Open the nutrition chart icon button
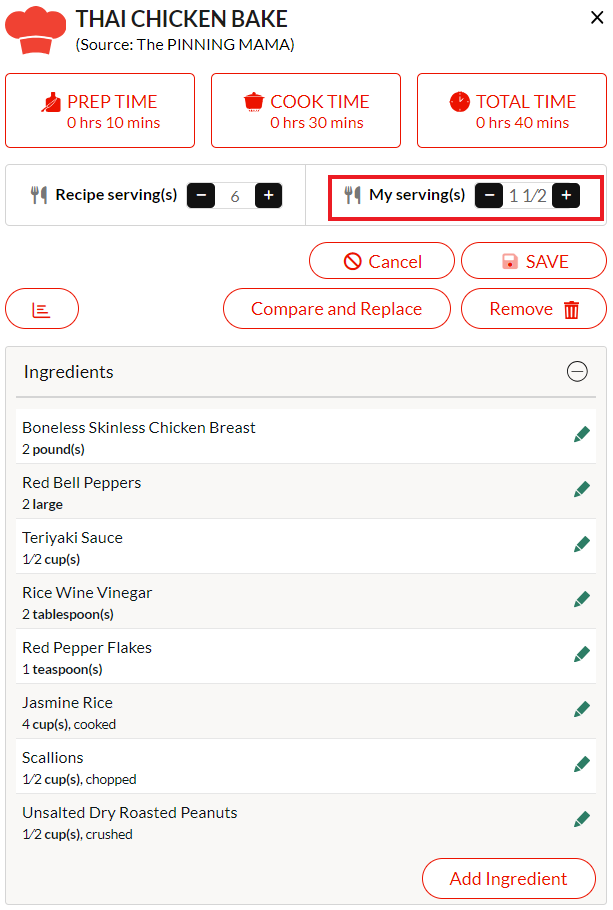Image resolution: width=613 pixels, height=910 pixels. 42,309
